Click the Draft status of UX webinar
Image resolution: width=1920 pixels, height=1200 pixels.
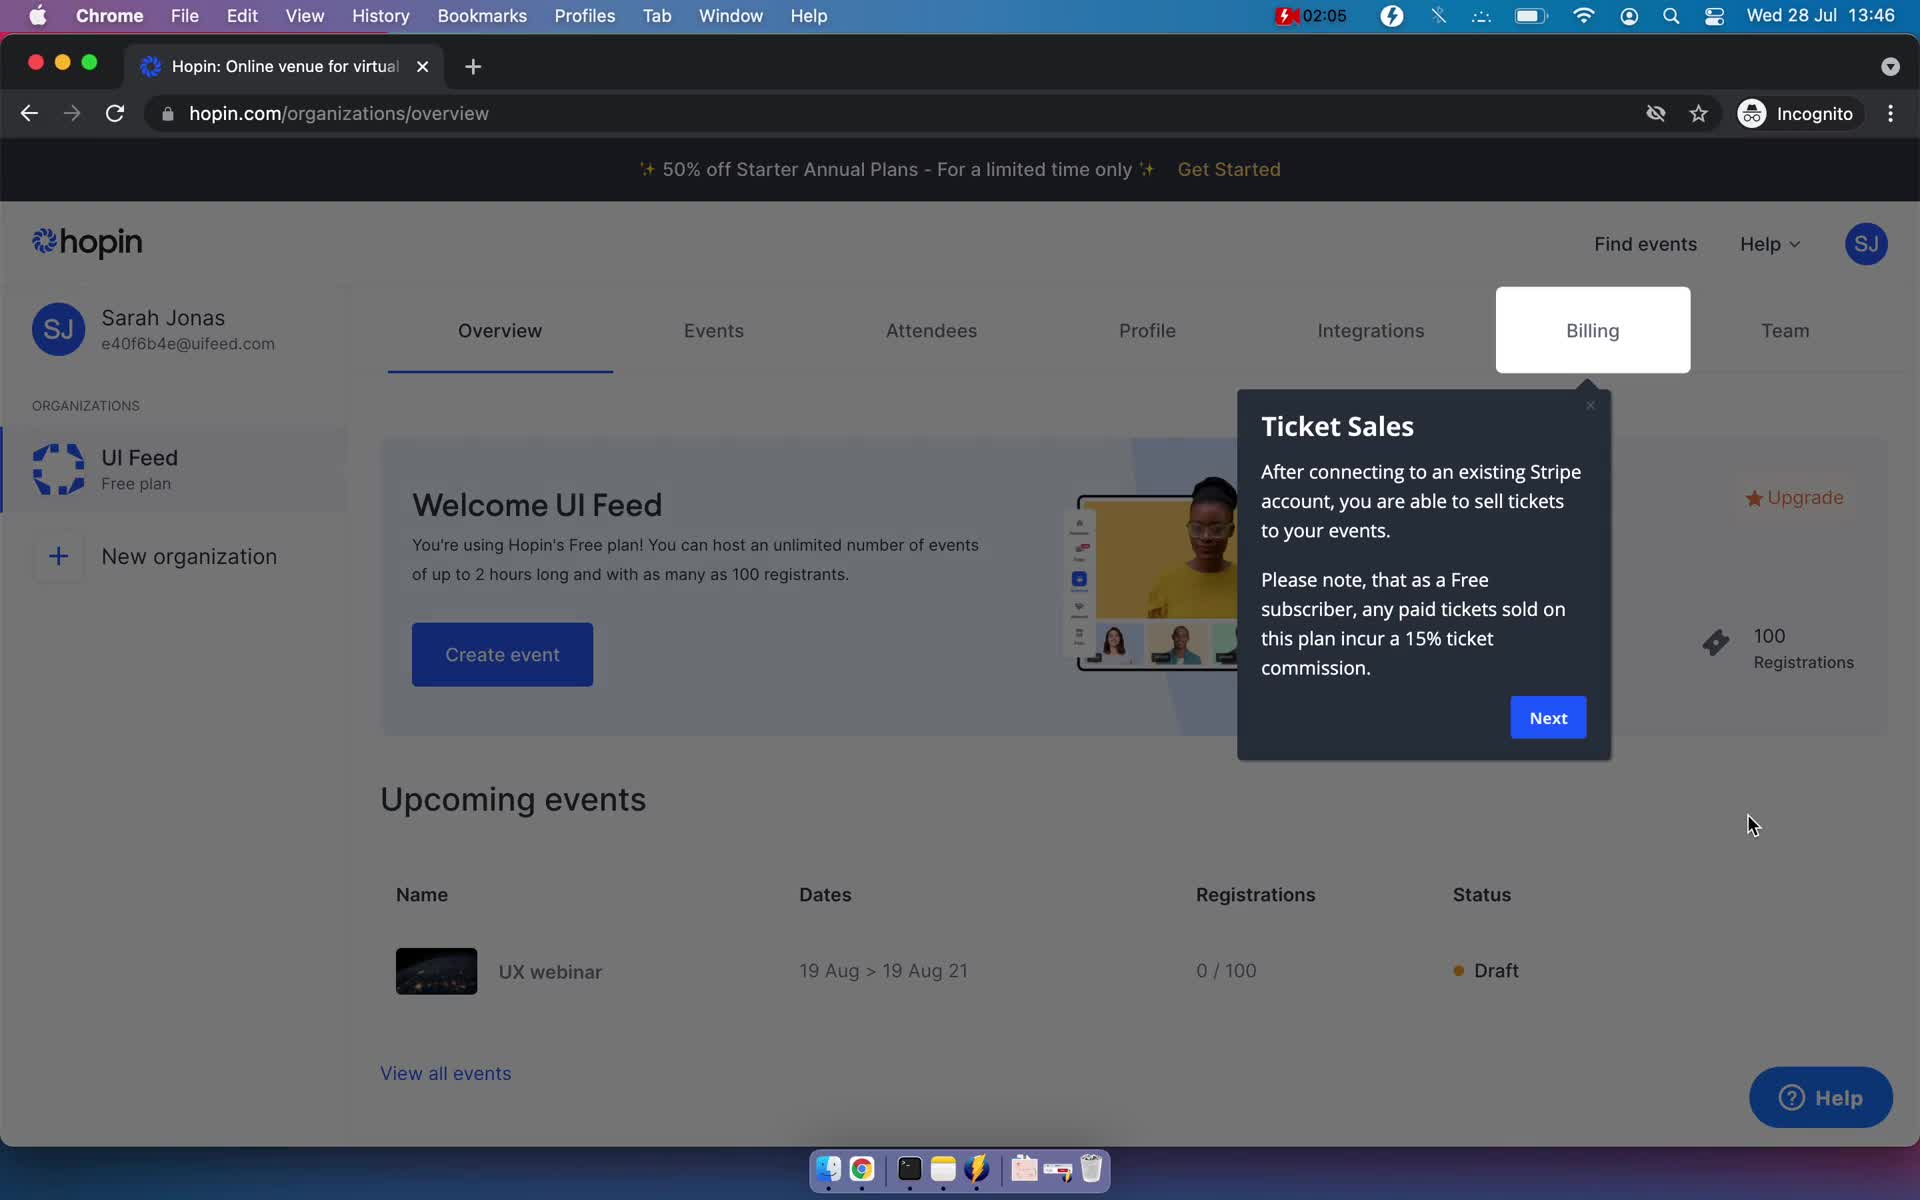[x=1485, y=971]
